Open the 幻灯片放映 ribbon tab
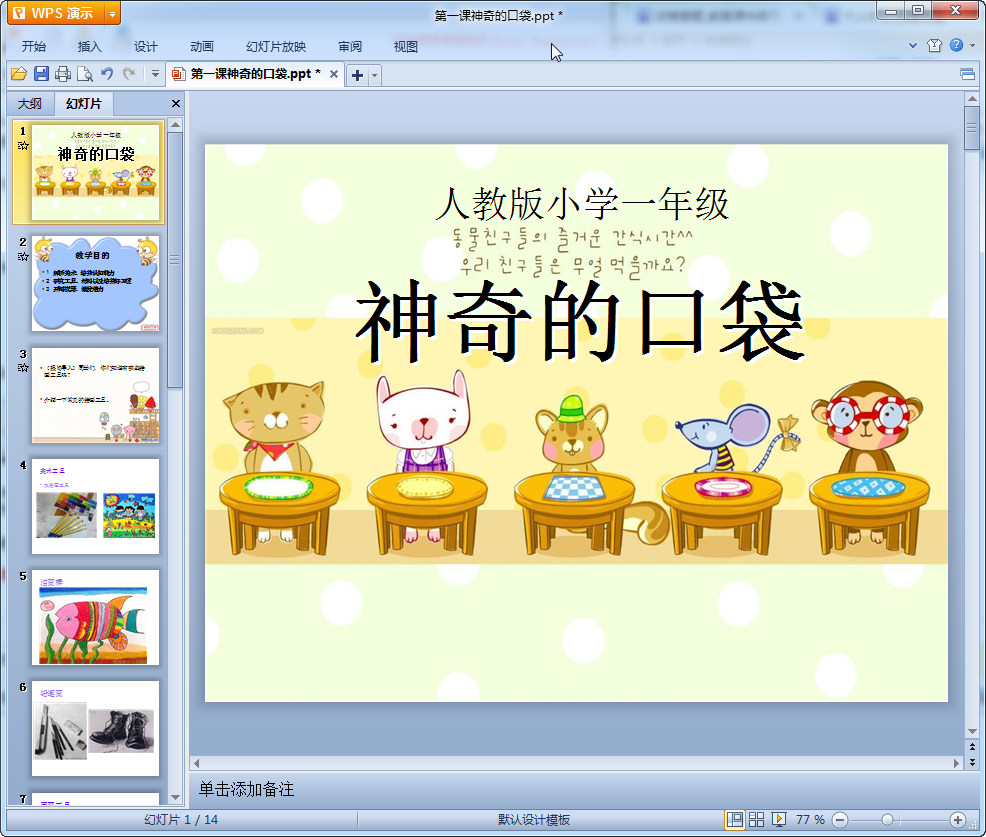This screenshot has width=986, height=837. (276, 47)
